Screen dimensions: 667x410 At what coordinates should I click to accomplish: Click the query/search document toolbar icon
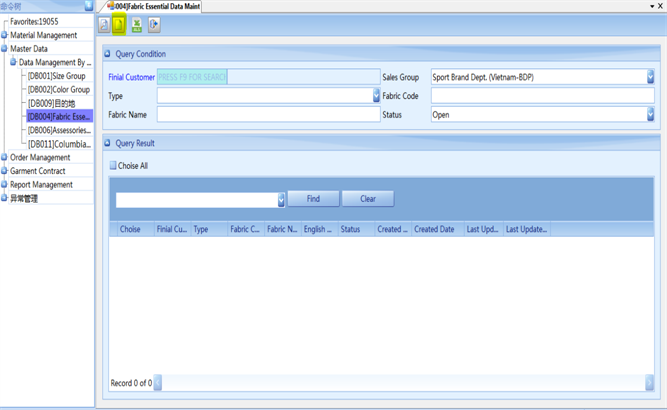coord(105,25)
